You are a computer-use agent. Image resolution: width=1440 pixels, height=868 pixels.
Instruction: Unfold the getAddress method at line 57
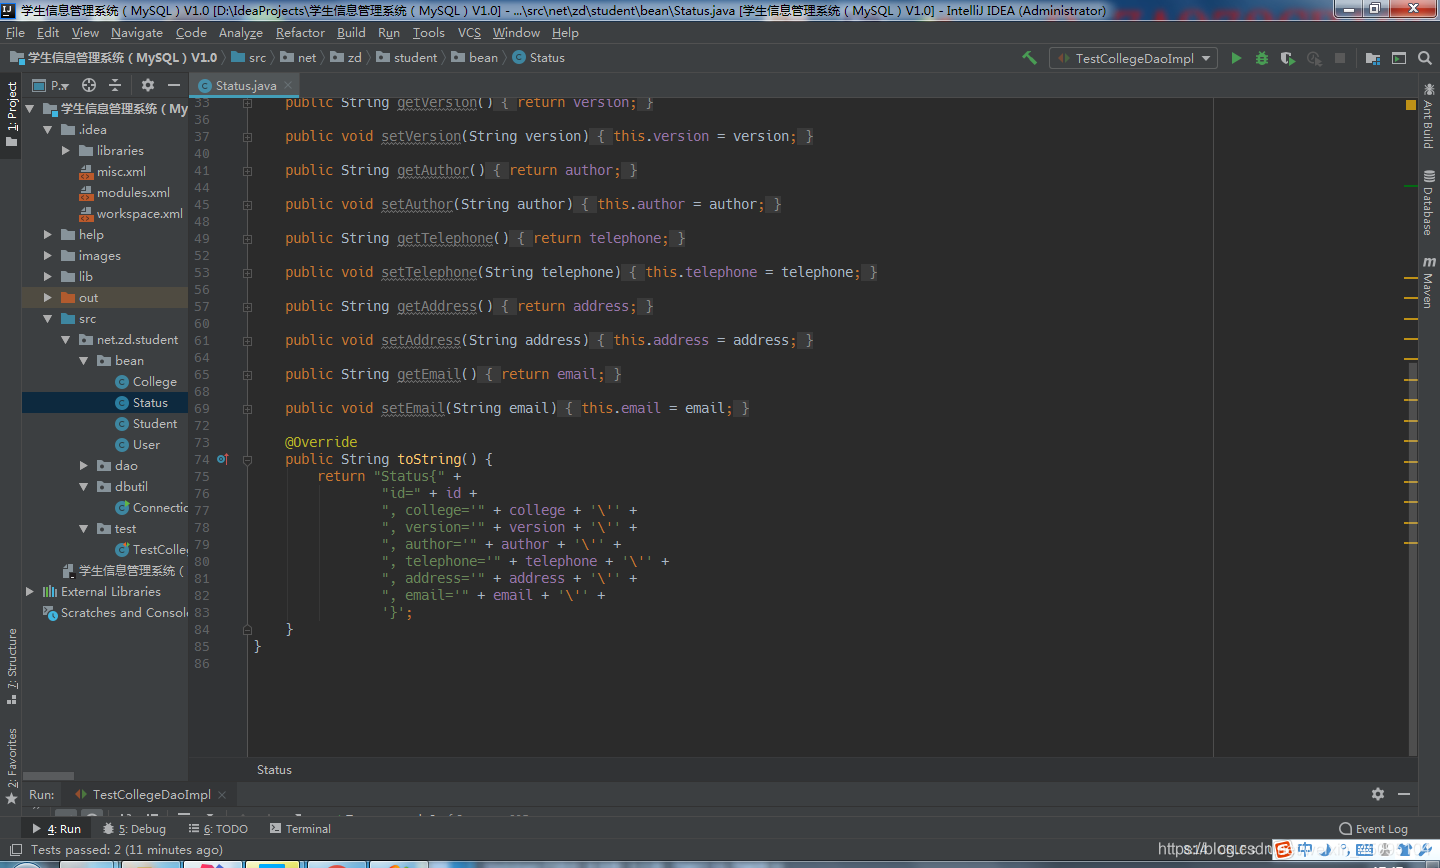click(247, 306)
